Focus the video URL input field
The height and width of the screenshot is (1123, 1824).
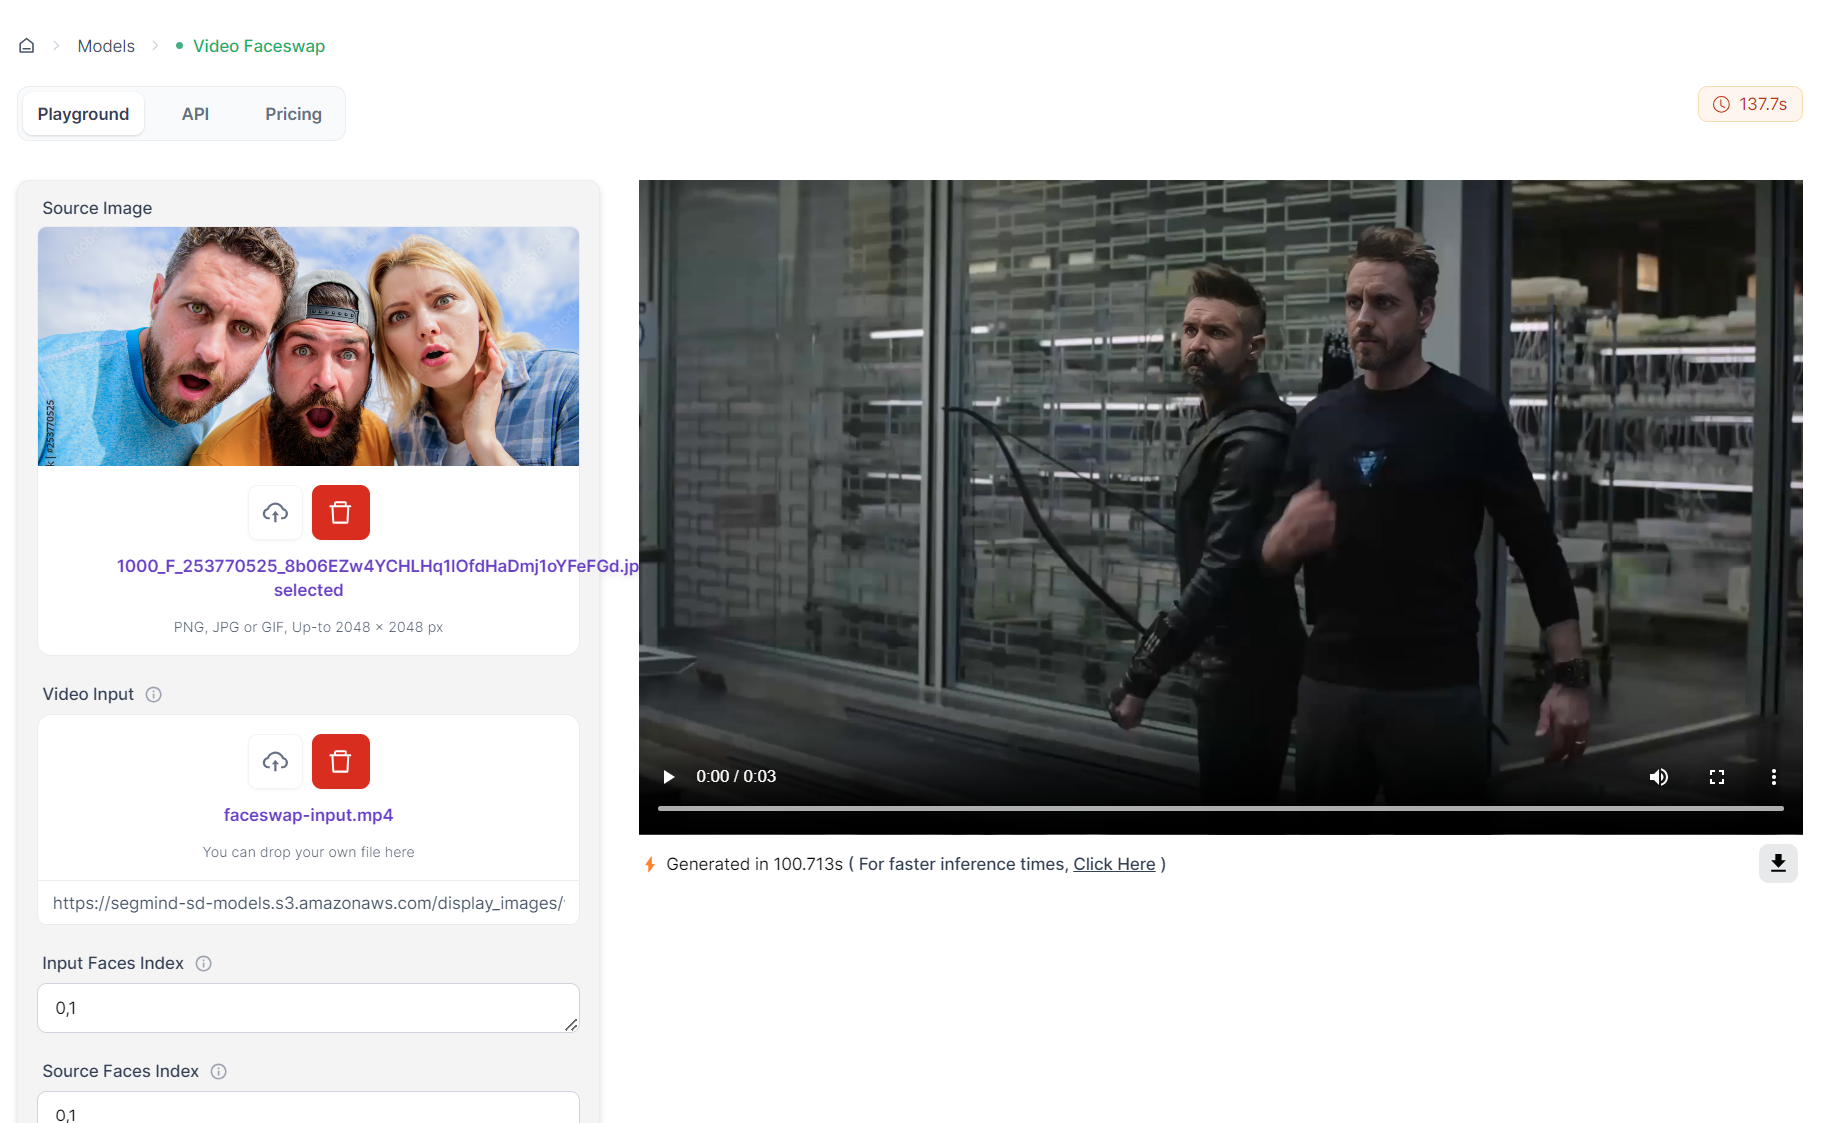pos(308,903)
